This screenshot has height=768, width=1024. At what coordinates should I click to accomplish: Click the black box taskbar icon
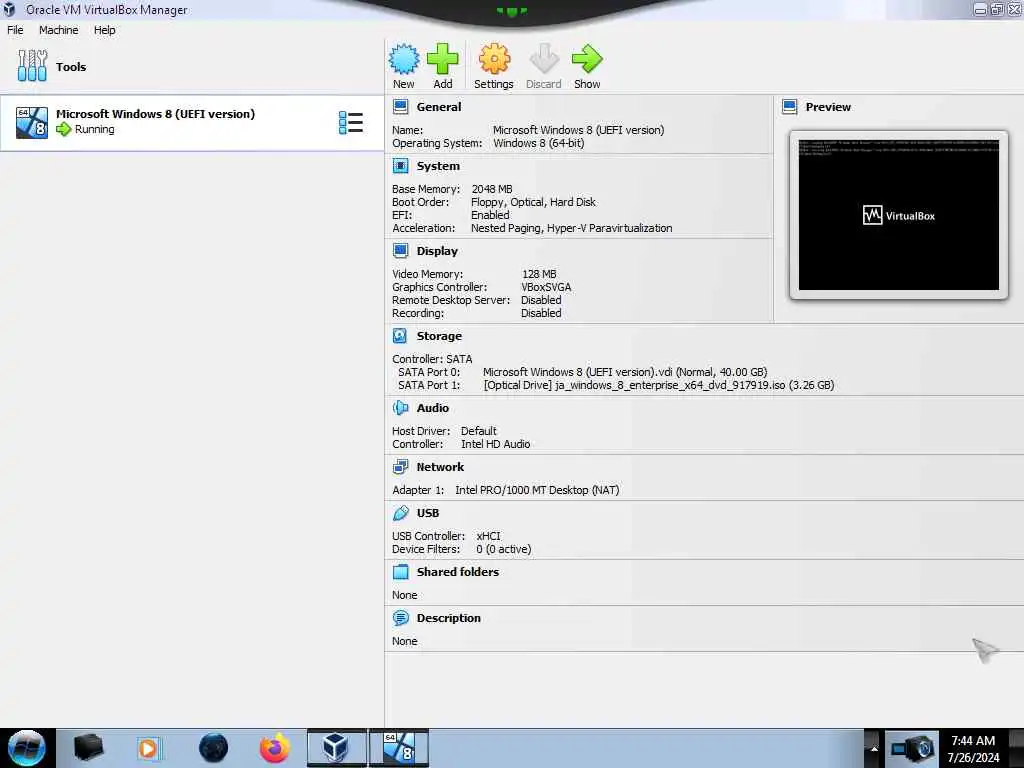tap(88, 748)
